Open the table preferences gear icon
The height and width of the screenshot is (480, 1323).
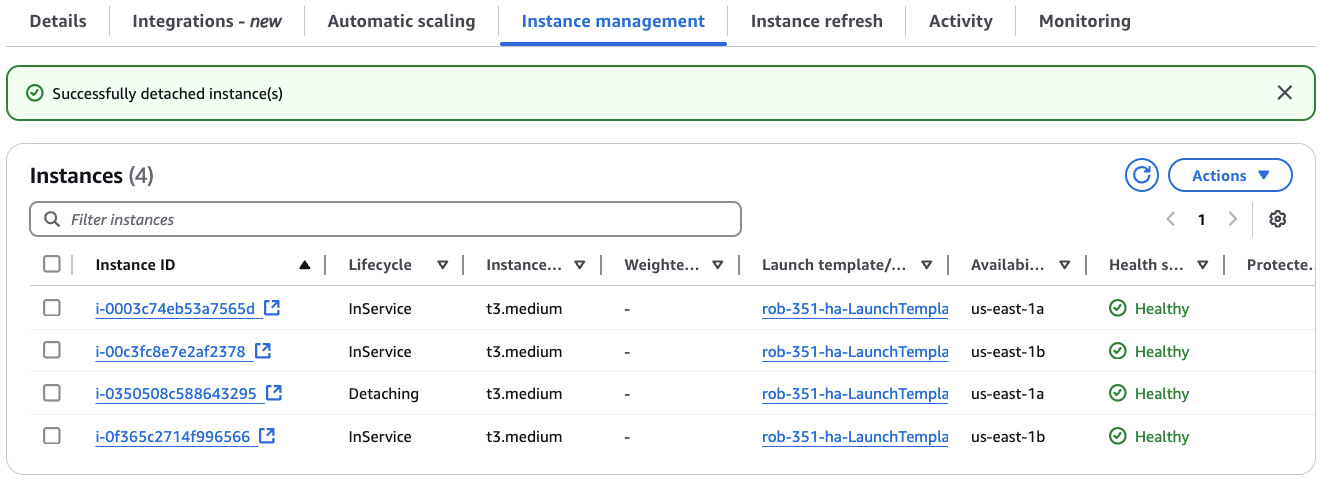pos(1277,220)
